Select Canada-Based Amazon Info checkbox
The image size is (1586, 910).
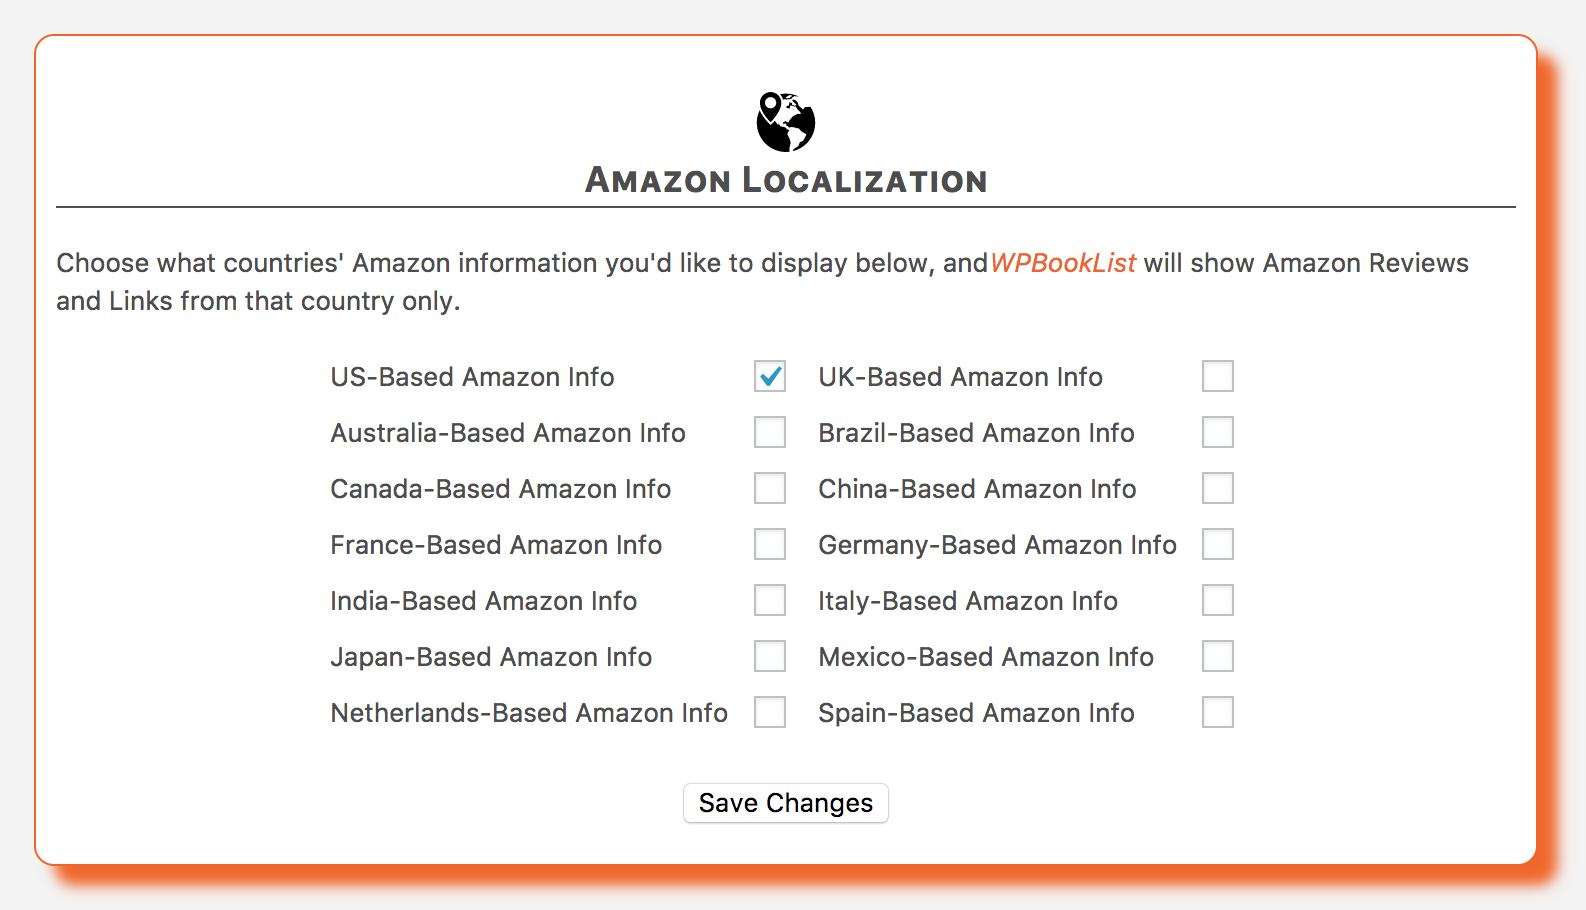pyautogui.click(x=770, y=489)
